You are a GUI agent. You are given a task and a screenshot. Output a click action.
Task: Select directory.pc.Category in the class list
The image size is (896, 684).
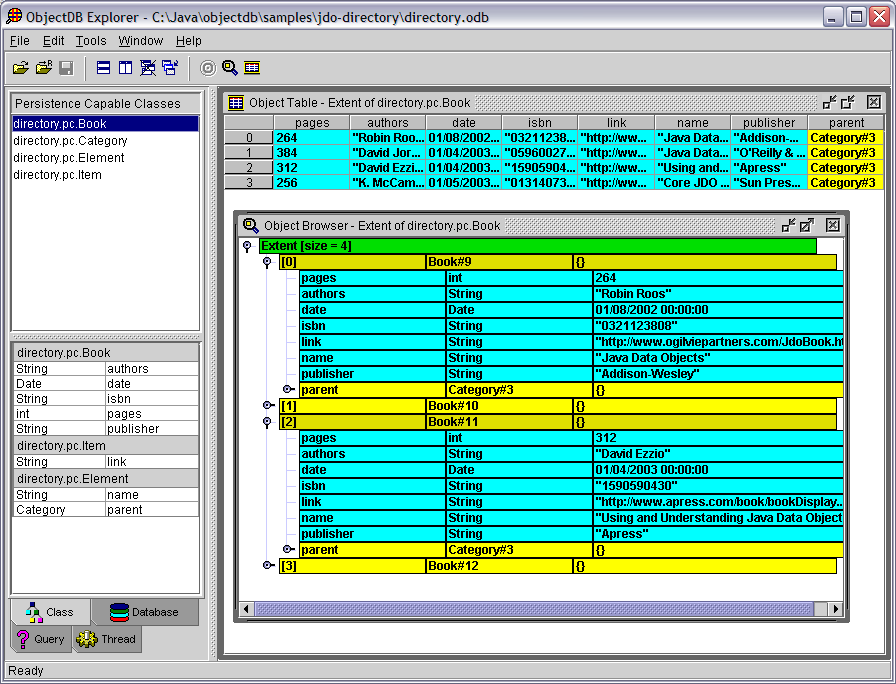pos(70,141)
